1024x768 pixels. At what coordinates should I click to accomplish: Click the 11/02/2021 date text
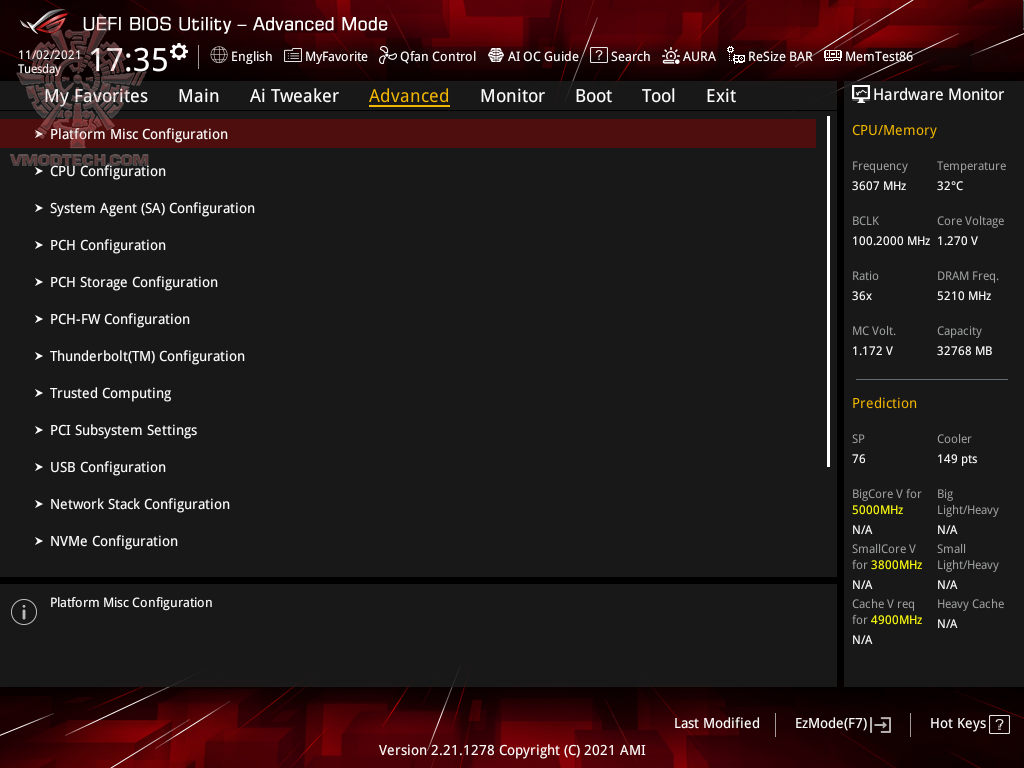click(x=49, y=55)
